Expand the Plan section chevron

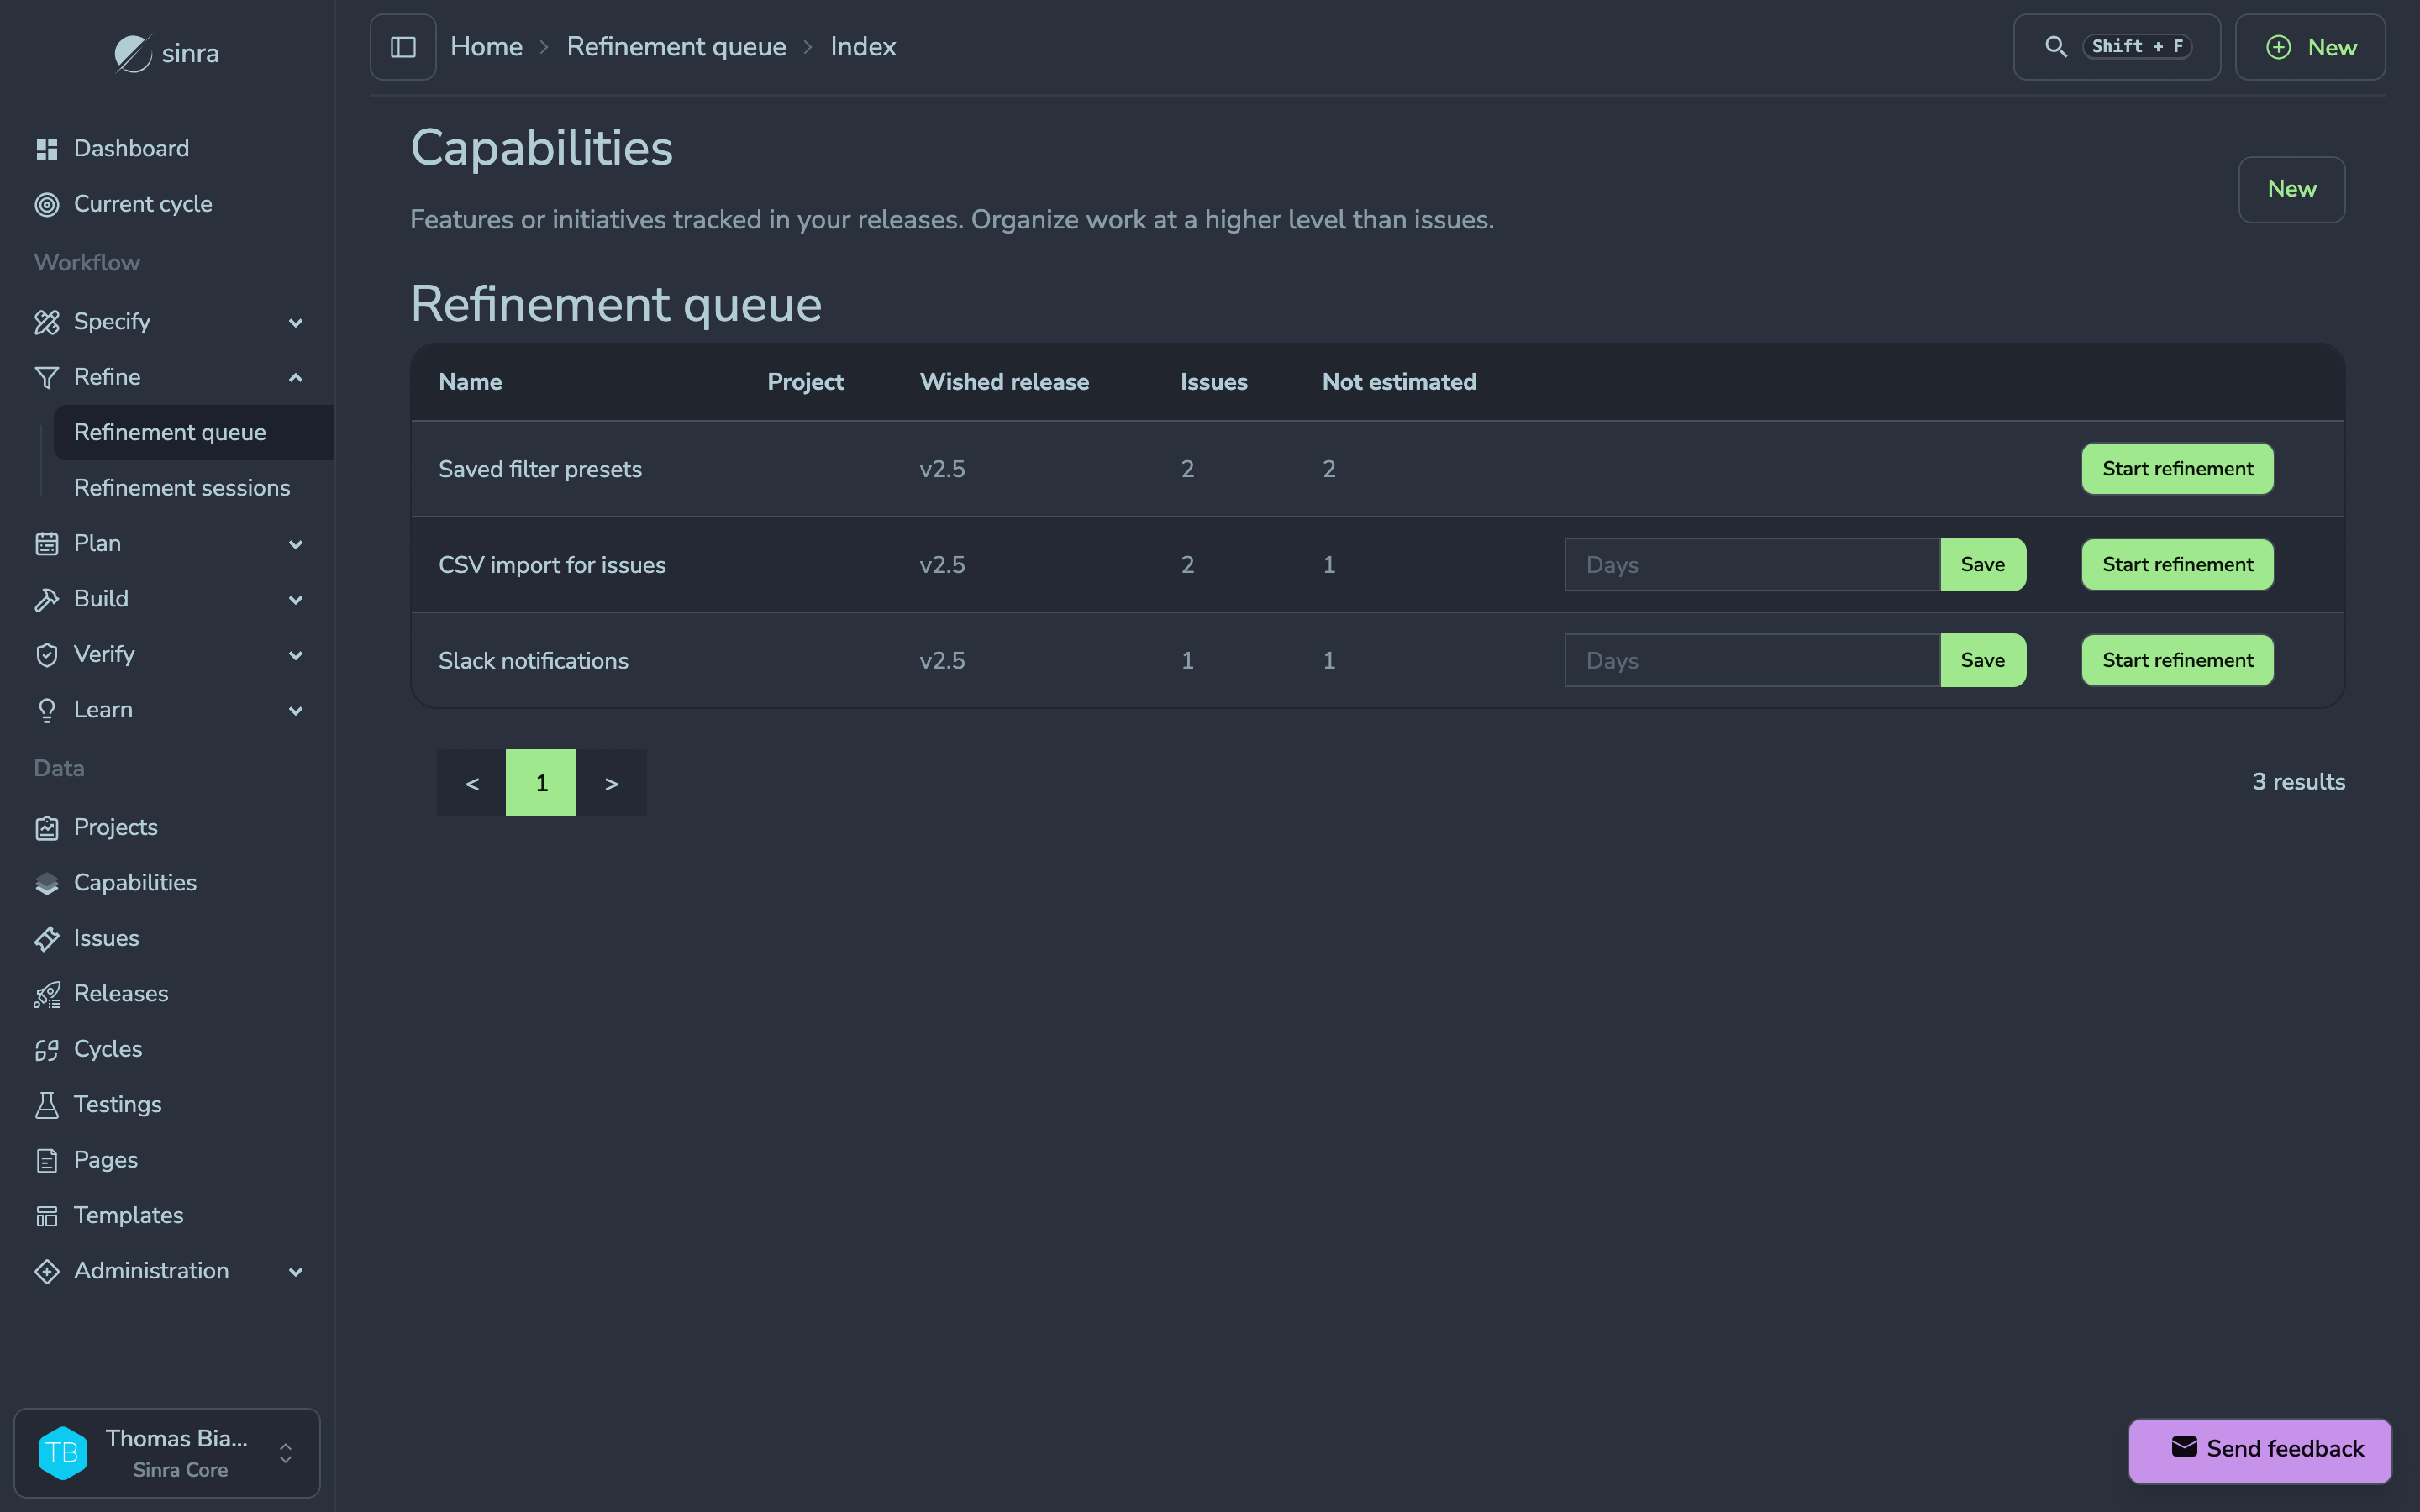click(x=296, y=544)
